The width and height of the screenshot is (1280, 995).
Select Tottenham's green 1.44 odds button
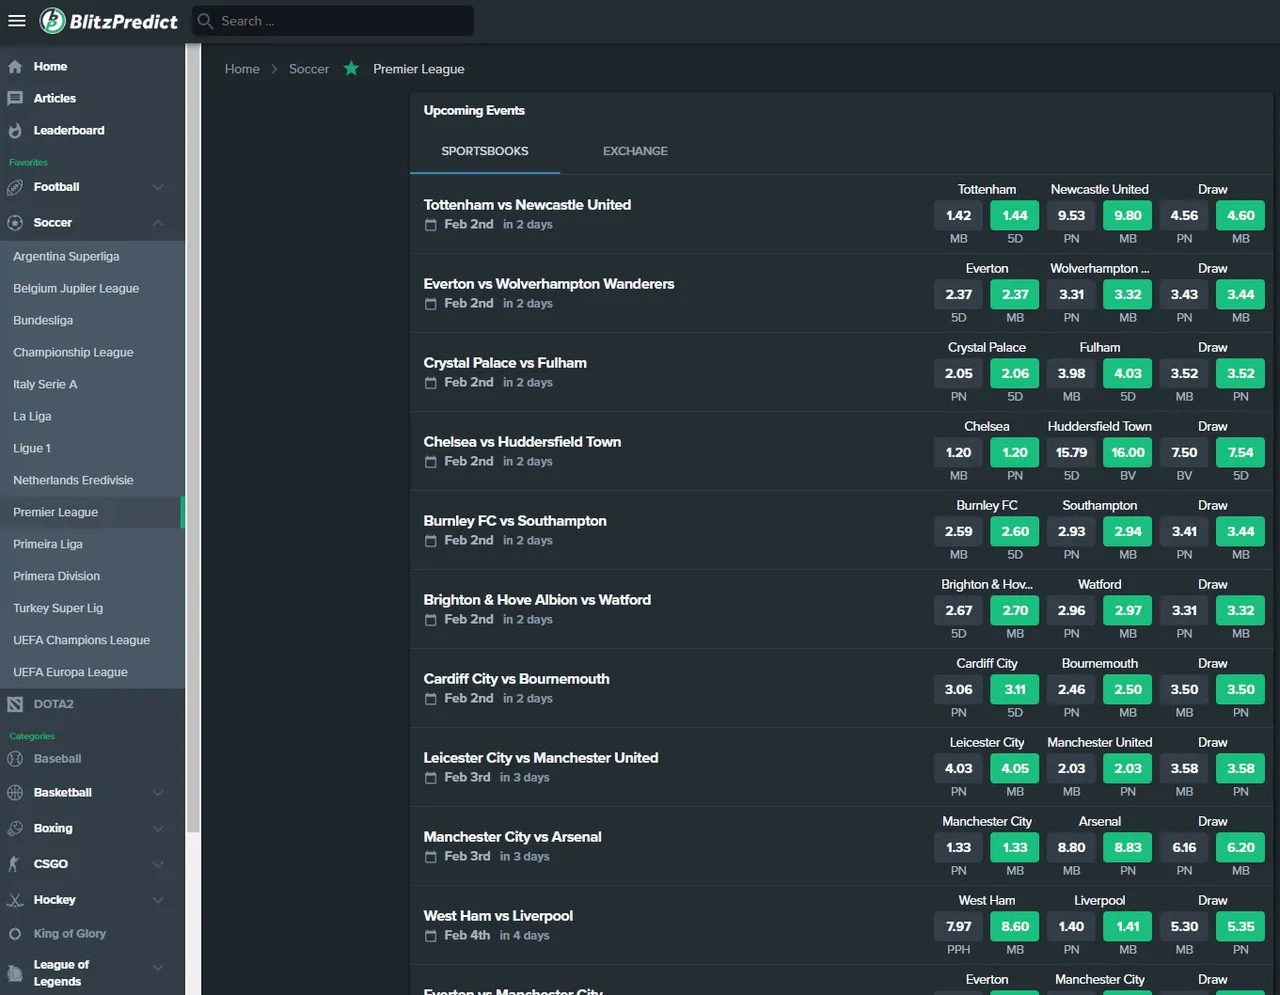pyautogui.click(x=1014, y=216)
